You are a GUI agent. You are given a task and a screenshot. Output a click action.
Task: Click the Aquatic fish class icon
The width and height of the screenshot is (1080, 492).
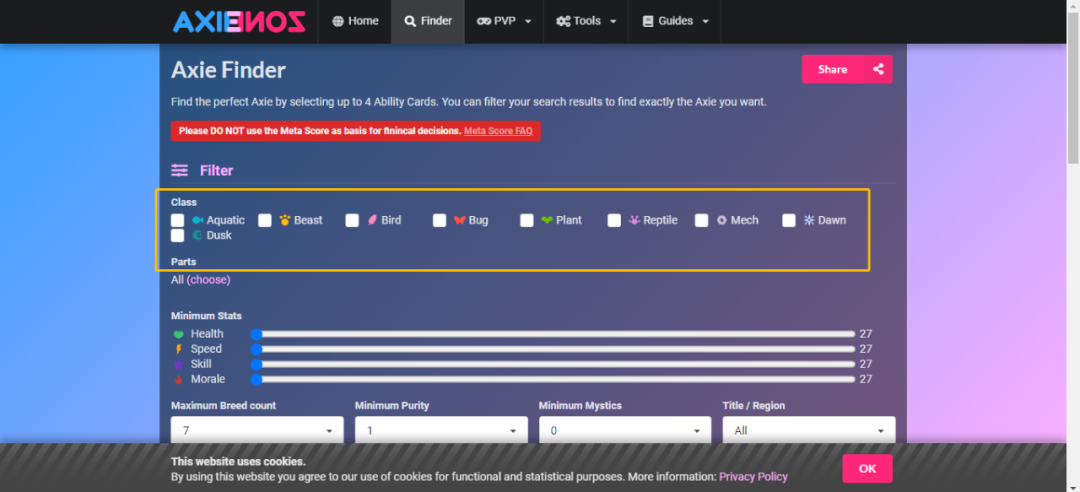(x=198, y=220)
